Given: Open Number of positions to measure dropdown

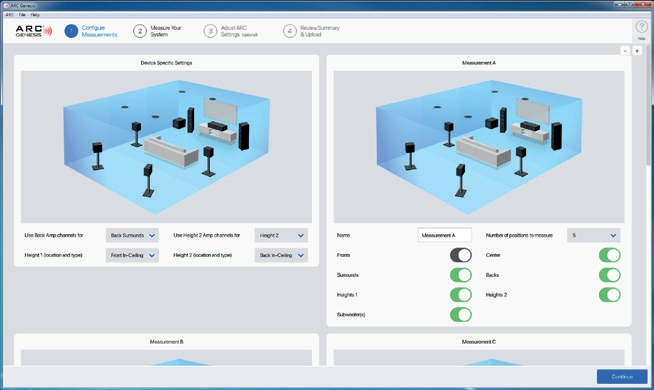Looking at the screenshot, I should [x=594, y=235].
